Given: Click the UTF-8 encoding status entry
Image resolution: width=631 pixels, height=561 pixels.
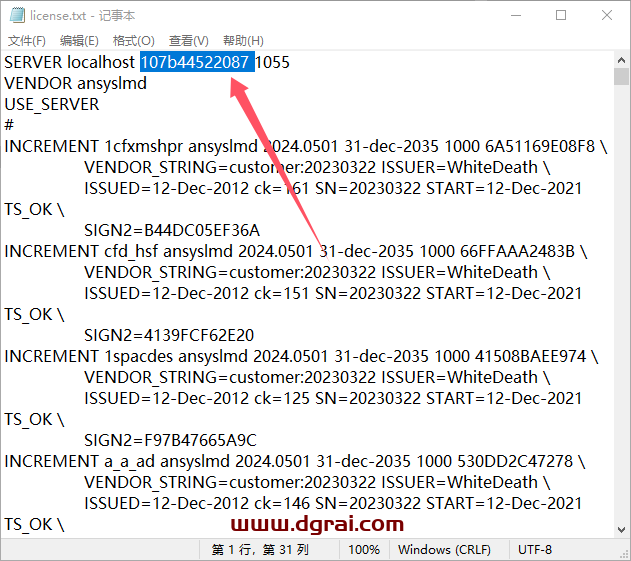Looking at the screenshot, I should pos(535,550).
